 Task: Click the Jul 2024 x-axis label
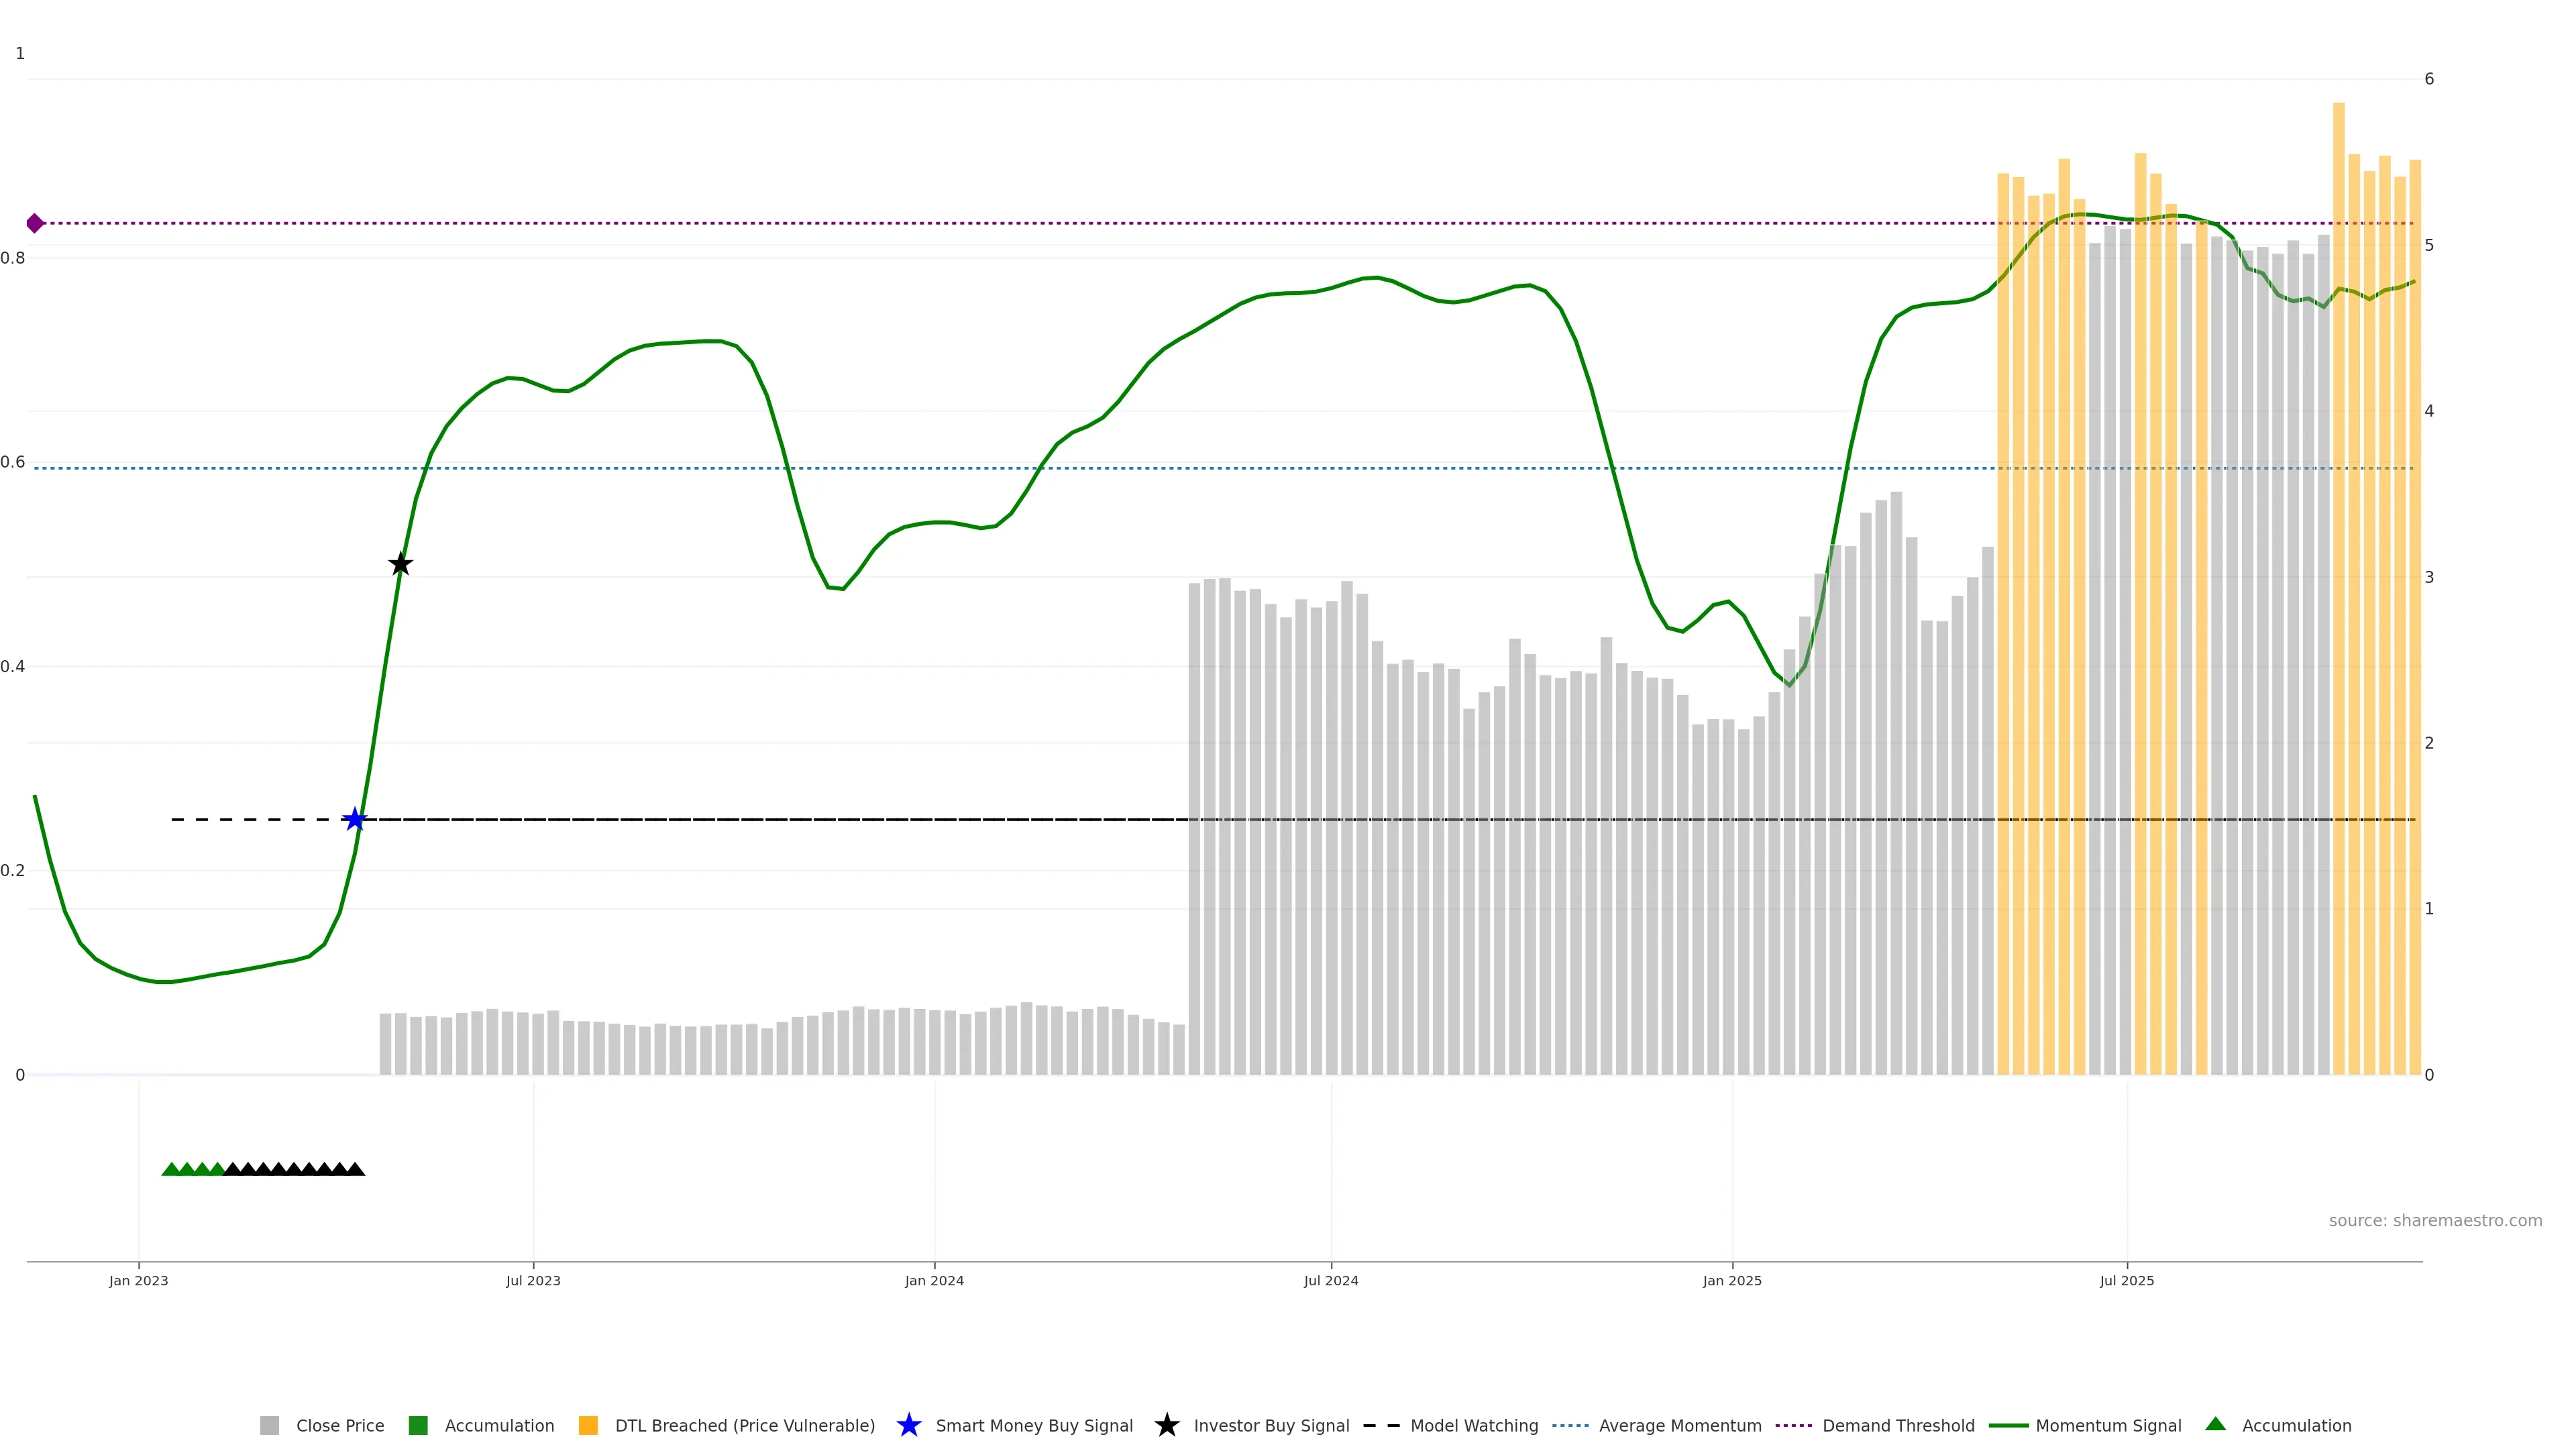pyautogui.click(x=1330, y=1281)
